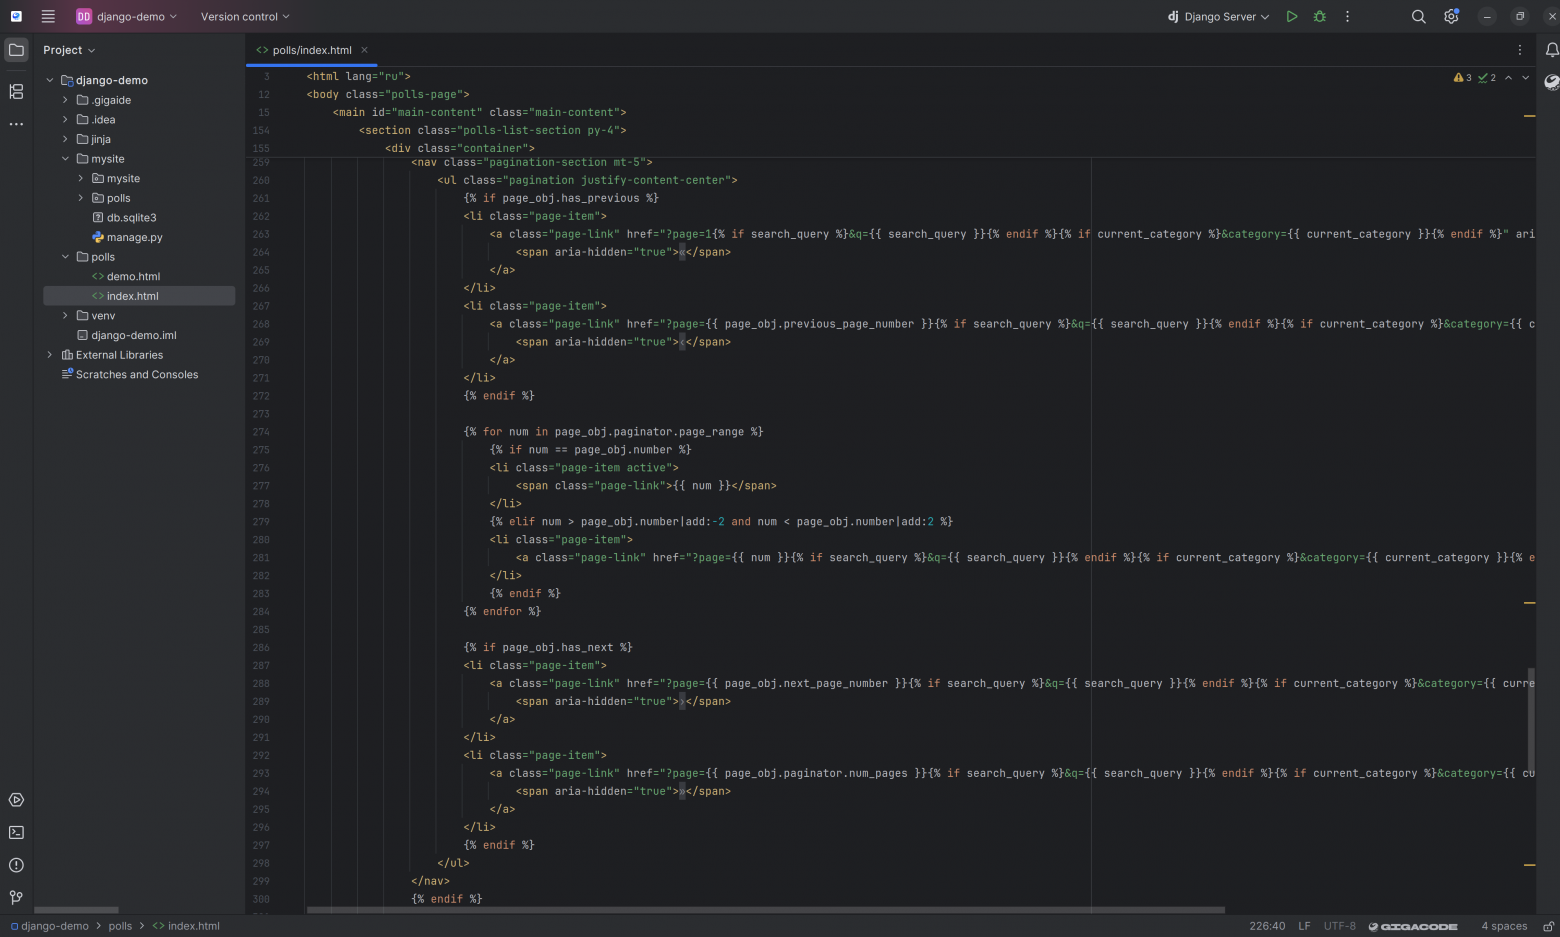This screenshot has height=937, width=1560.
Task: Open IDE settings gear
Action: pos(1451,16)
